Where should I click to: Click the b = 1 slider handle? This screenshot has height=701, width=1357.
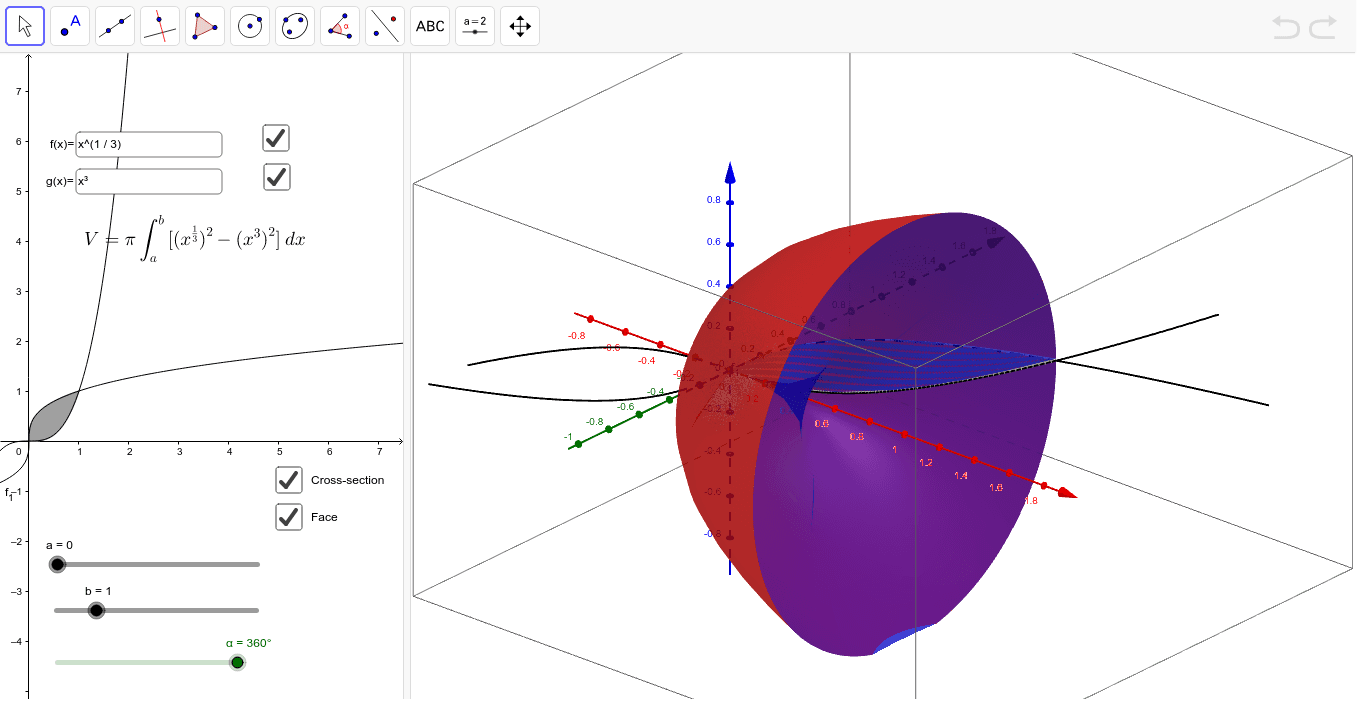95,610
